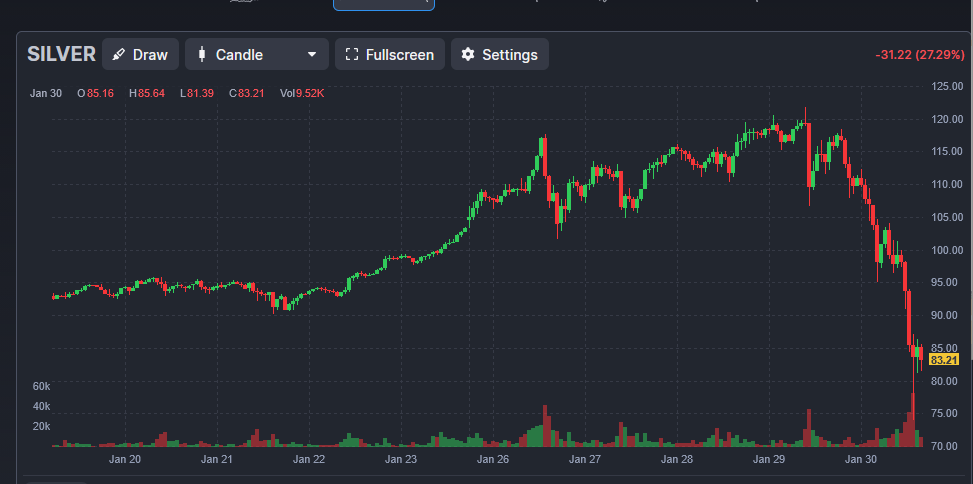Select the Jan 29 date on time axis

pos(769,460)
